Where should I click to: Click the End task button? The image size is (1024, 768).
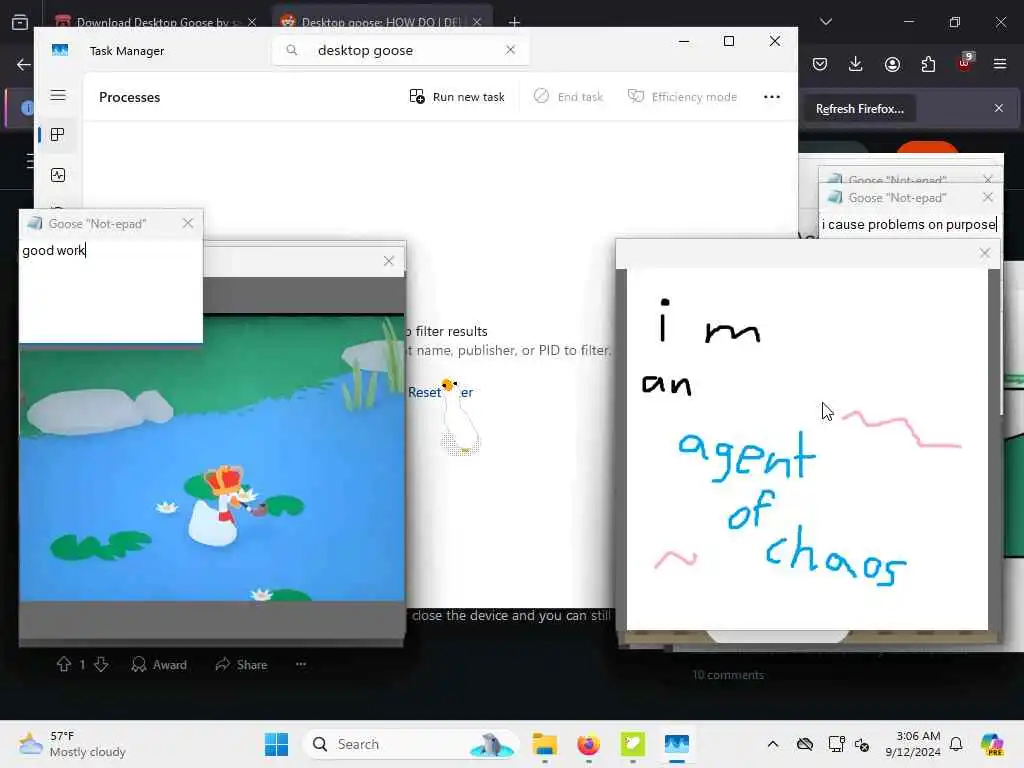tap(568, 97)
